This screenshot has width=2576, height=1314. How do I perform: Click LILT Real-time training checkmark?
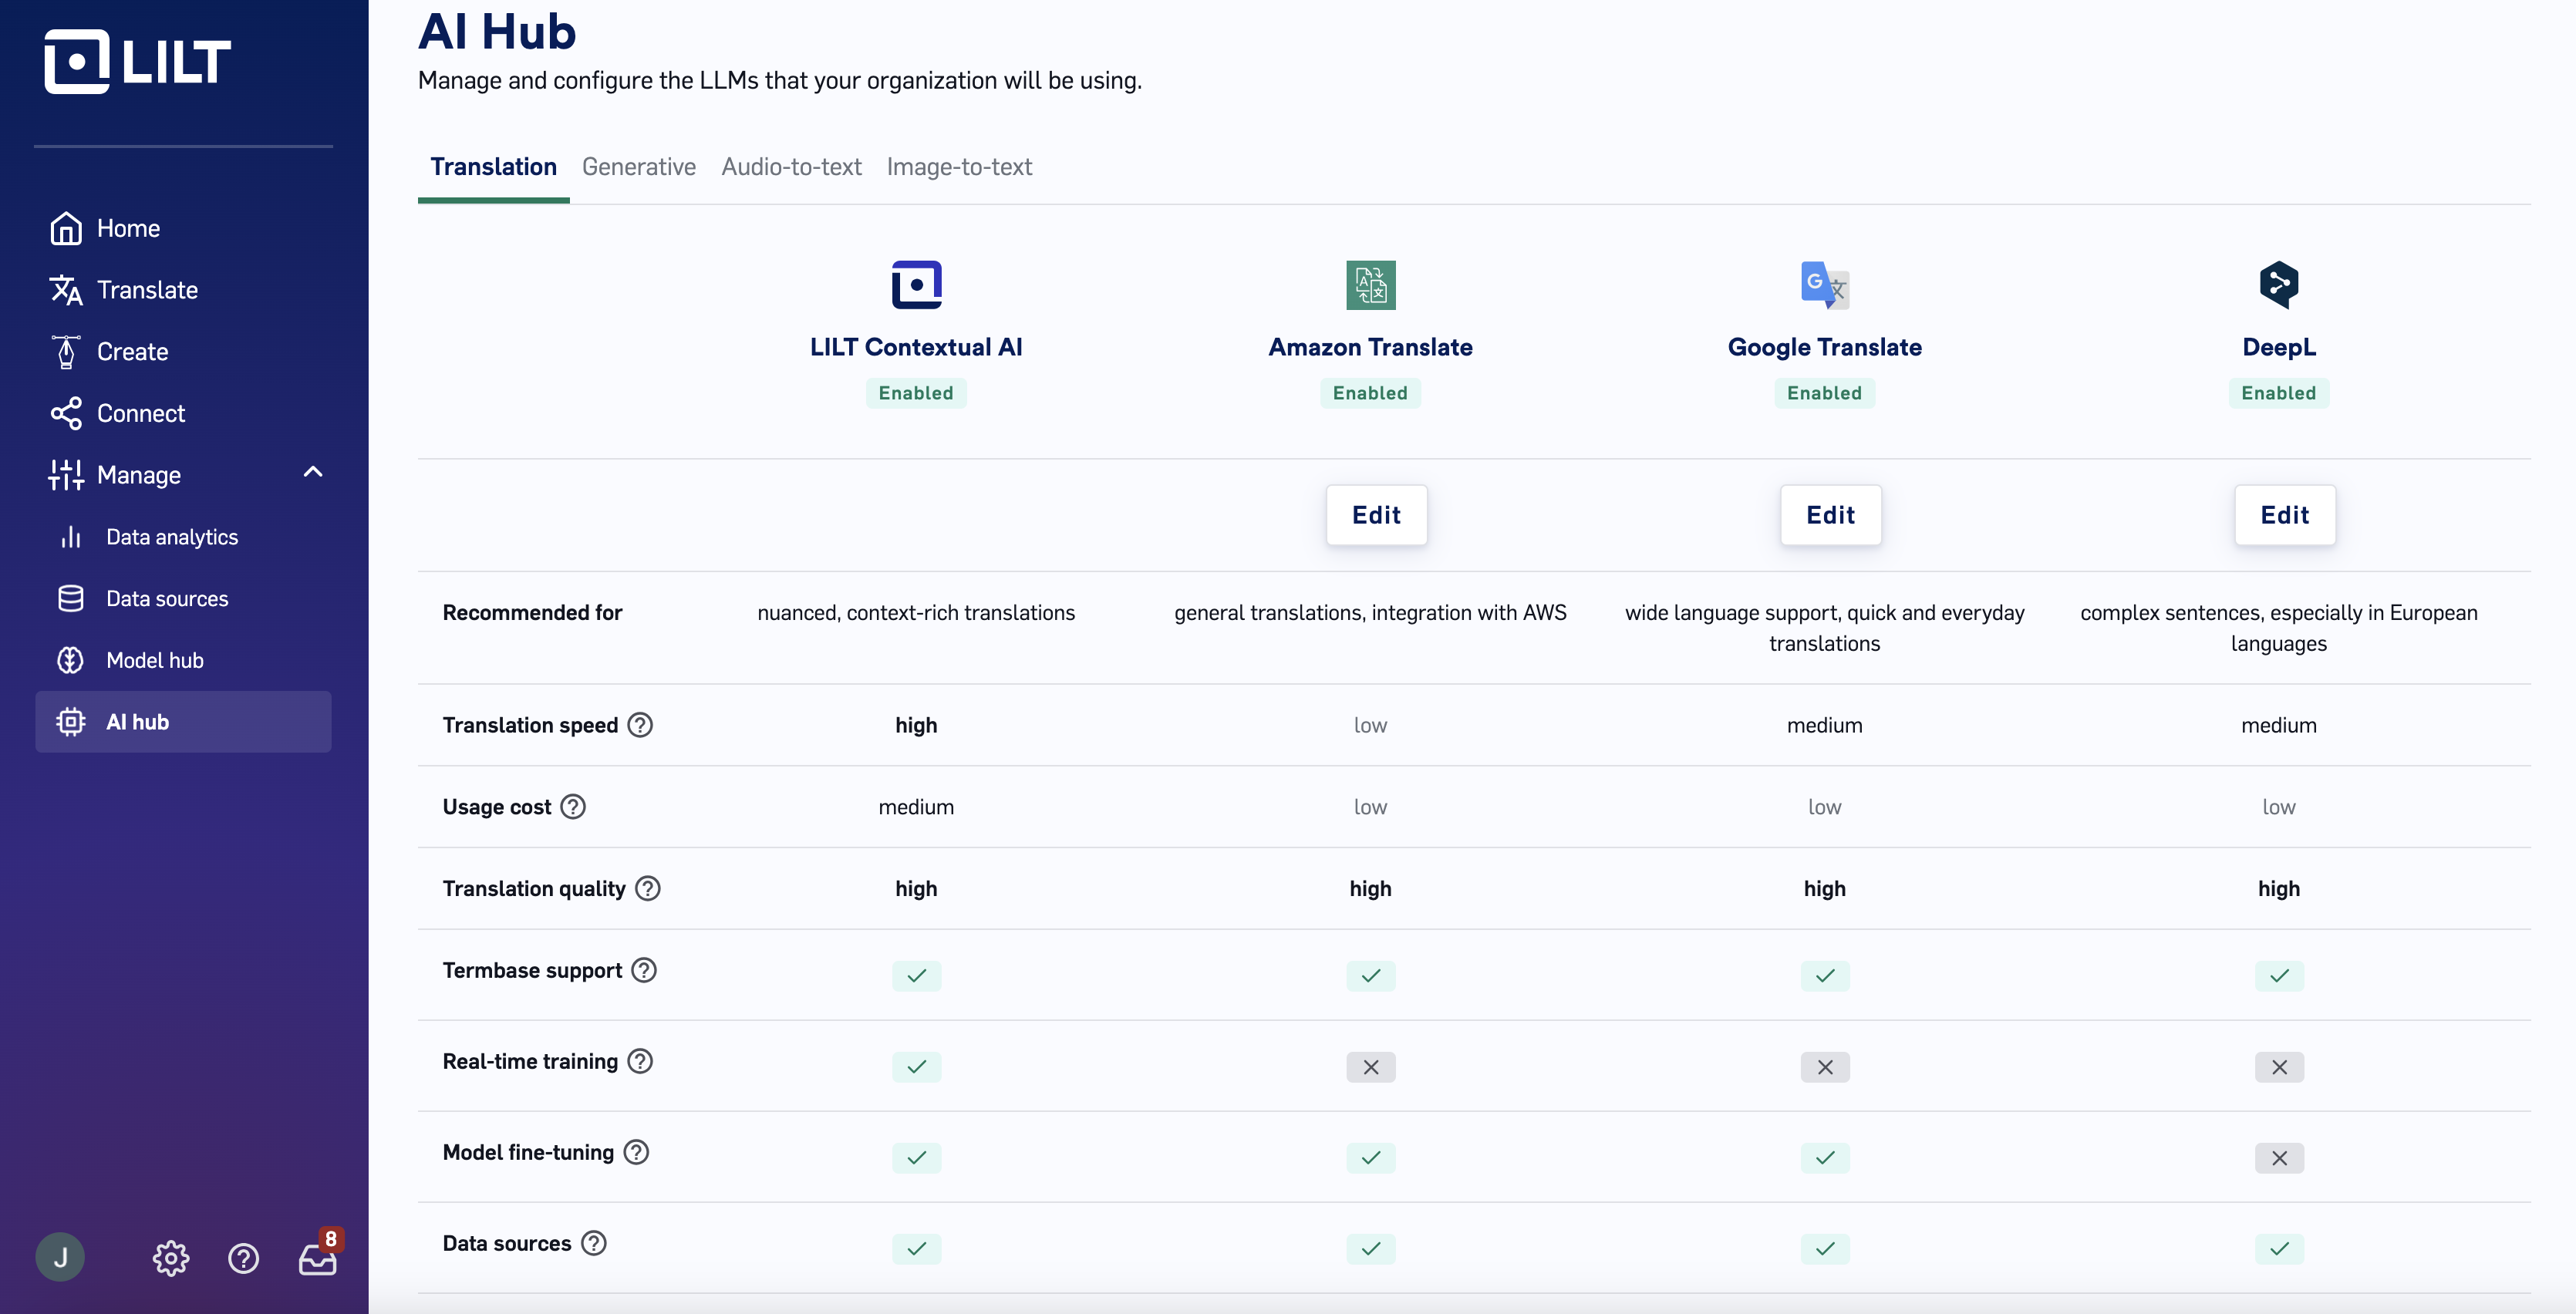click(x=917, y=1067)
